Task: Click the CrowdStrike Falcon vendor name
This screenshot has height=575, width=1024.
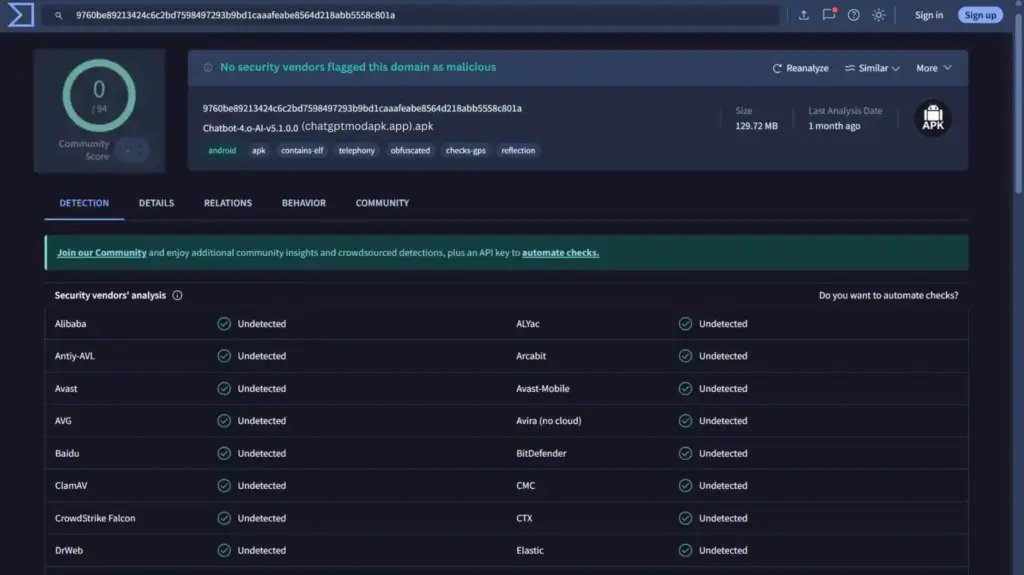Action: [95, 518]
